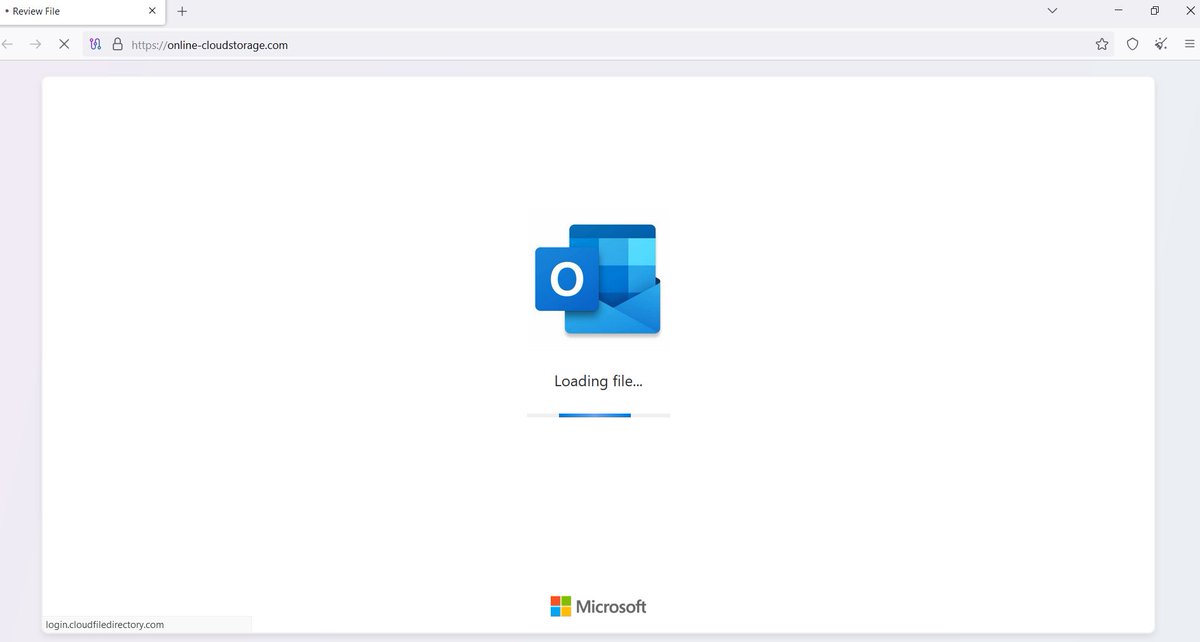This screenshot has height=642, width=1200.
Task: Click the login.cloudfiledirectory.com status text
Action: tap(104, 624)
